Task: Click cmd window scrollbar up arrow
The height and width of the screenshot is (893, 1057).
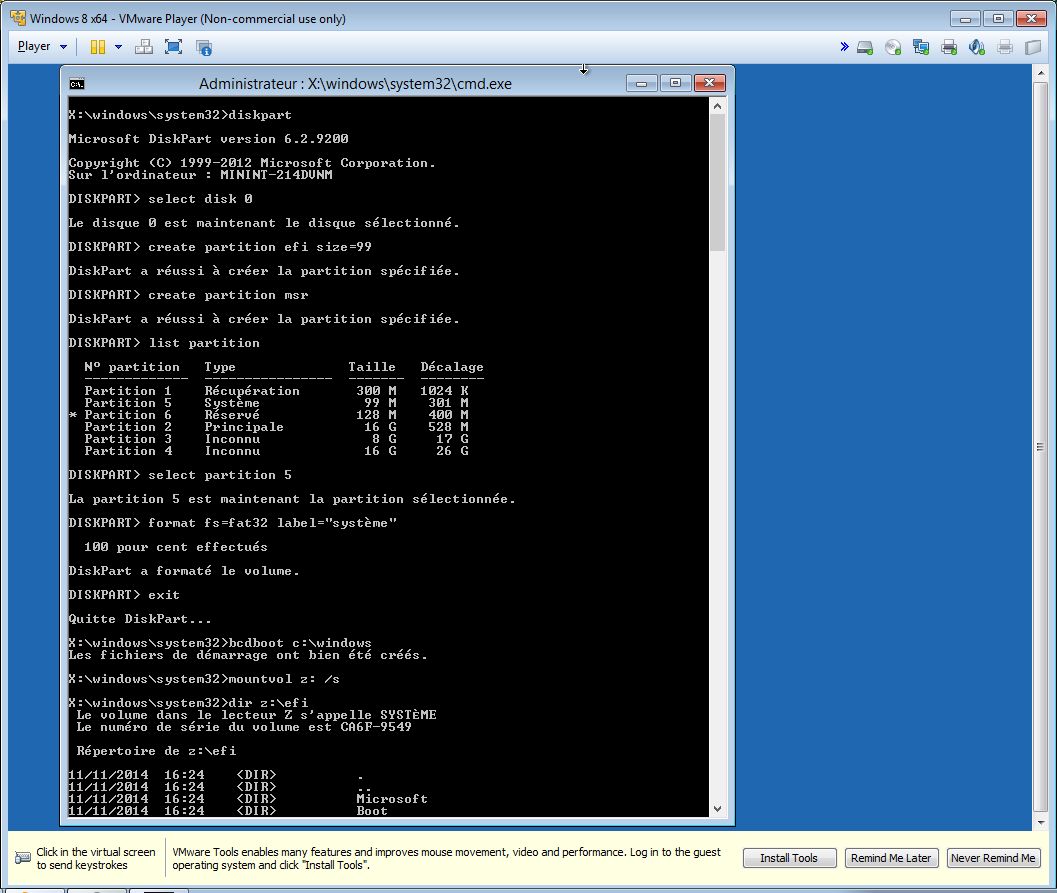Action: [717, 106]
